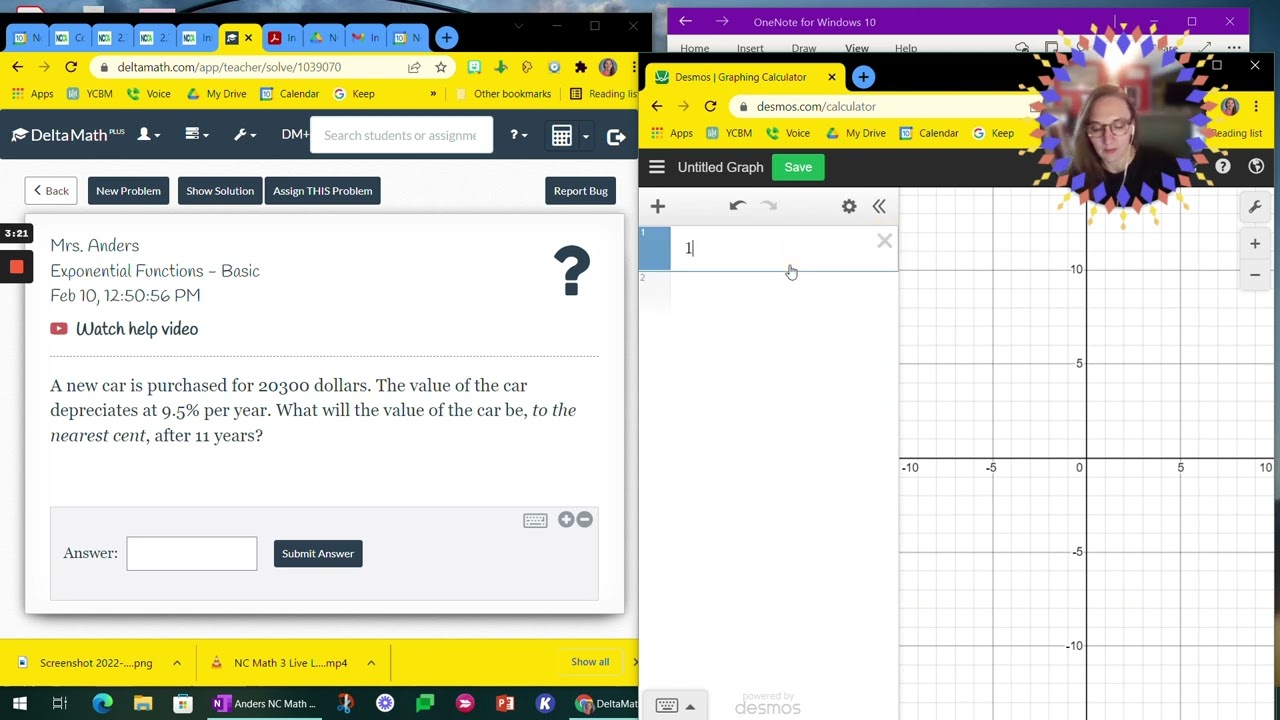Image resolution: width=1280 pixels, height=720 pixels.
Task: Open Desmos help question mark
Action: (1223, 167)
